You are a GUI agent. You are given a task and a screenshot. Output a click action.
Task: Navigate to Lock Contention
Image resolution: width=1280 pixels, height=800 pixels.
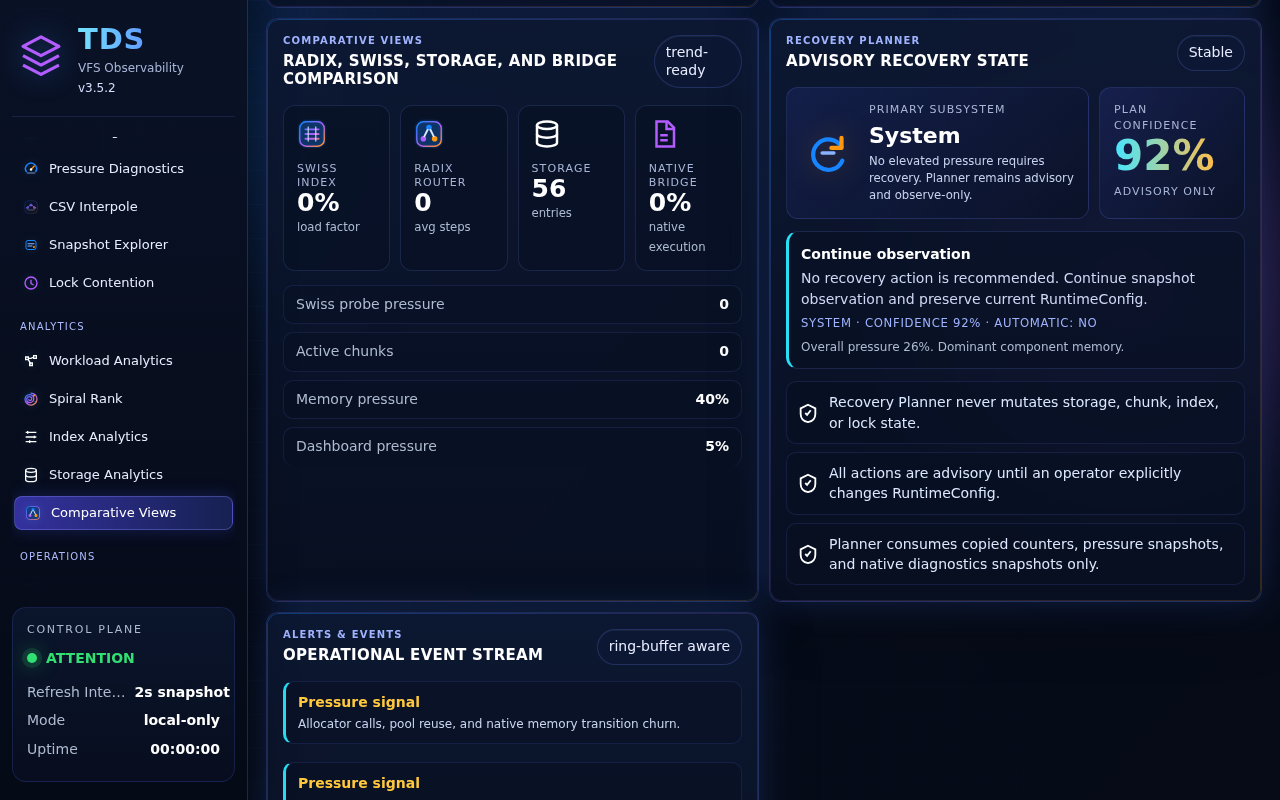(123, 283)
